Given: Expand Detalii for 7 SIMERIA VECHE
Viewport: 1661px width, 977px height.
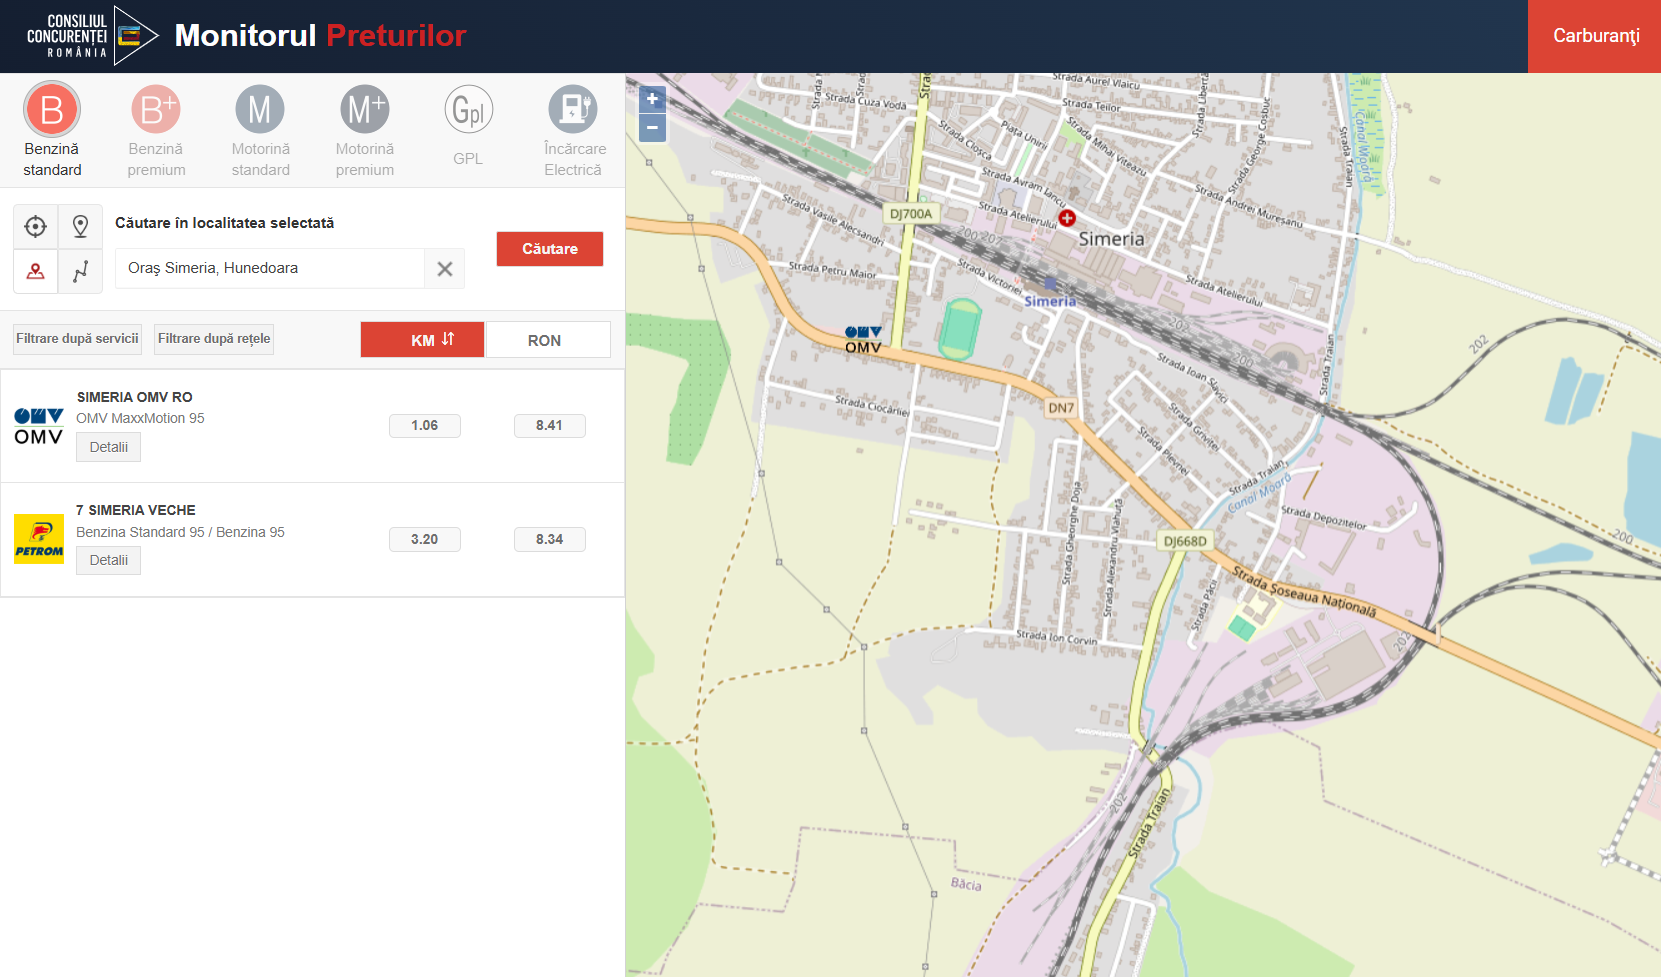Looking at the screenshot, I should [108, 560].
